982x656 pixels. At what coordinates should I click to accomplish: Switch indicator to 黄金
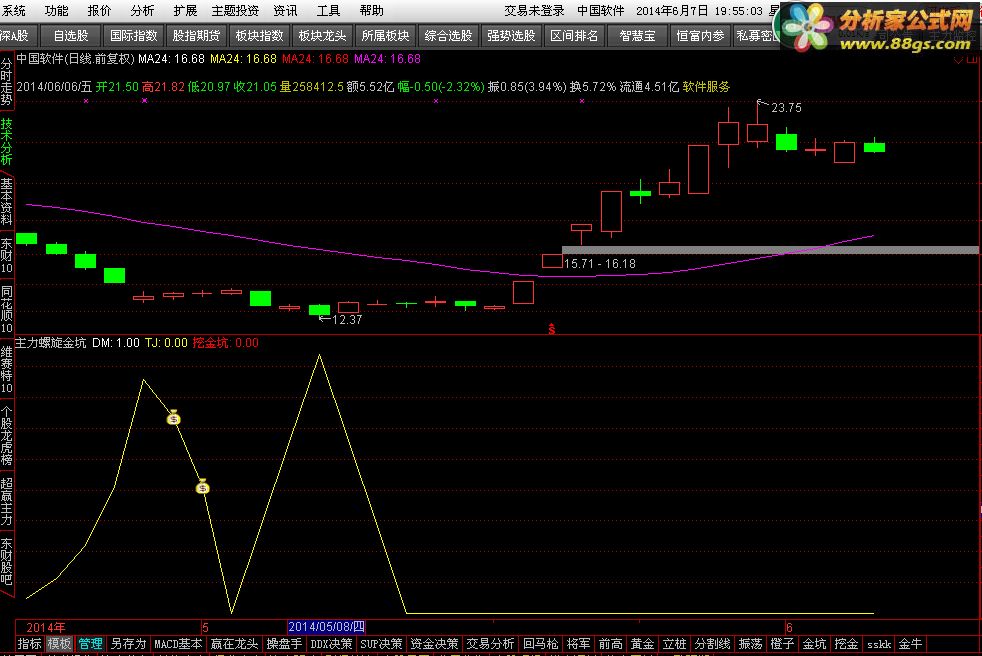click(642, 643)
